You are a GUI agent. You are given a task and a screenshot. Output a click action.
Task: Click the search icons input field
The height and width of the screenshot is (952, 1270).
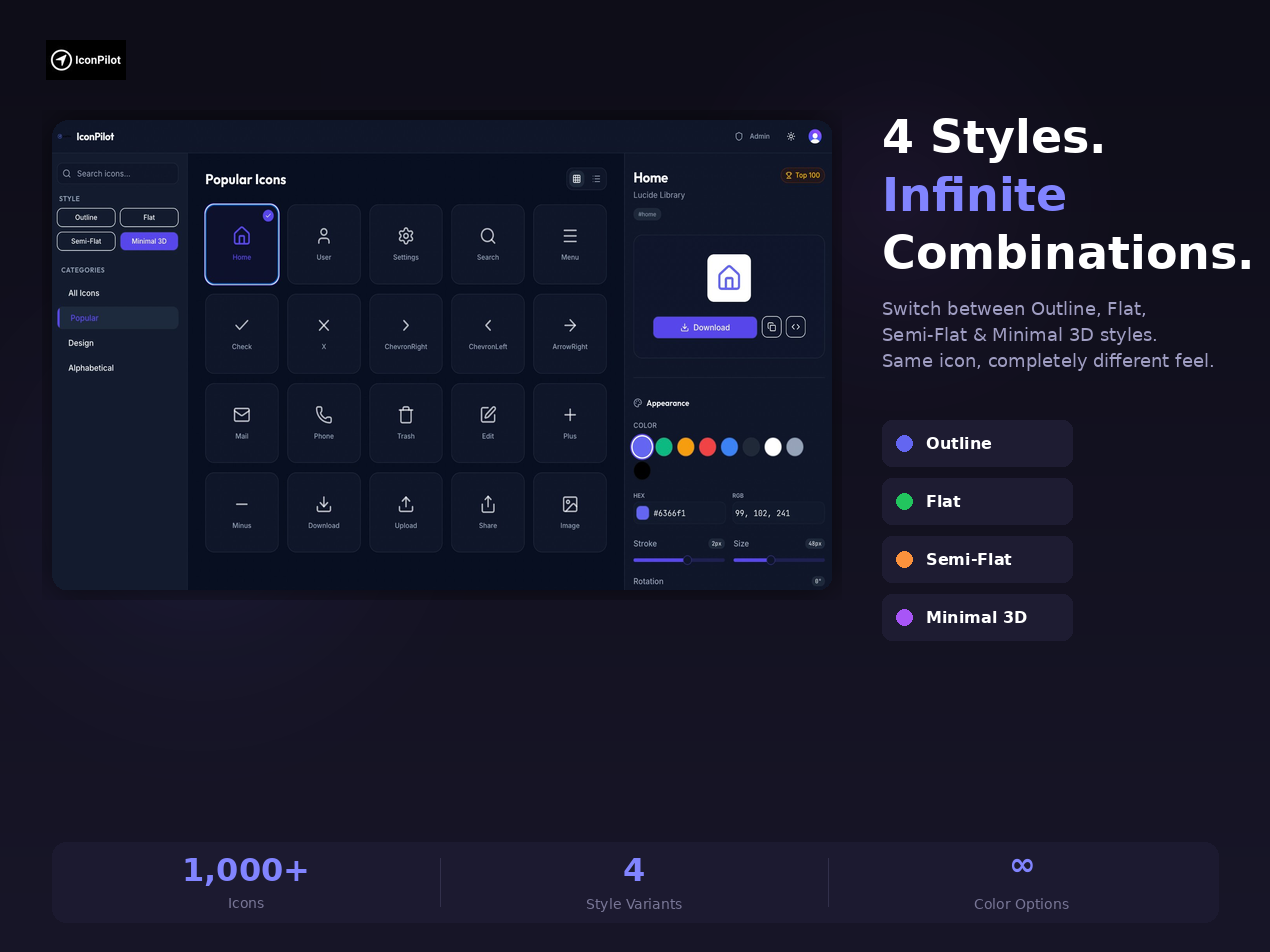117,172
